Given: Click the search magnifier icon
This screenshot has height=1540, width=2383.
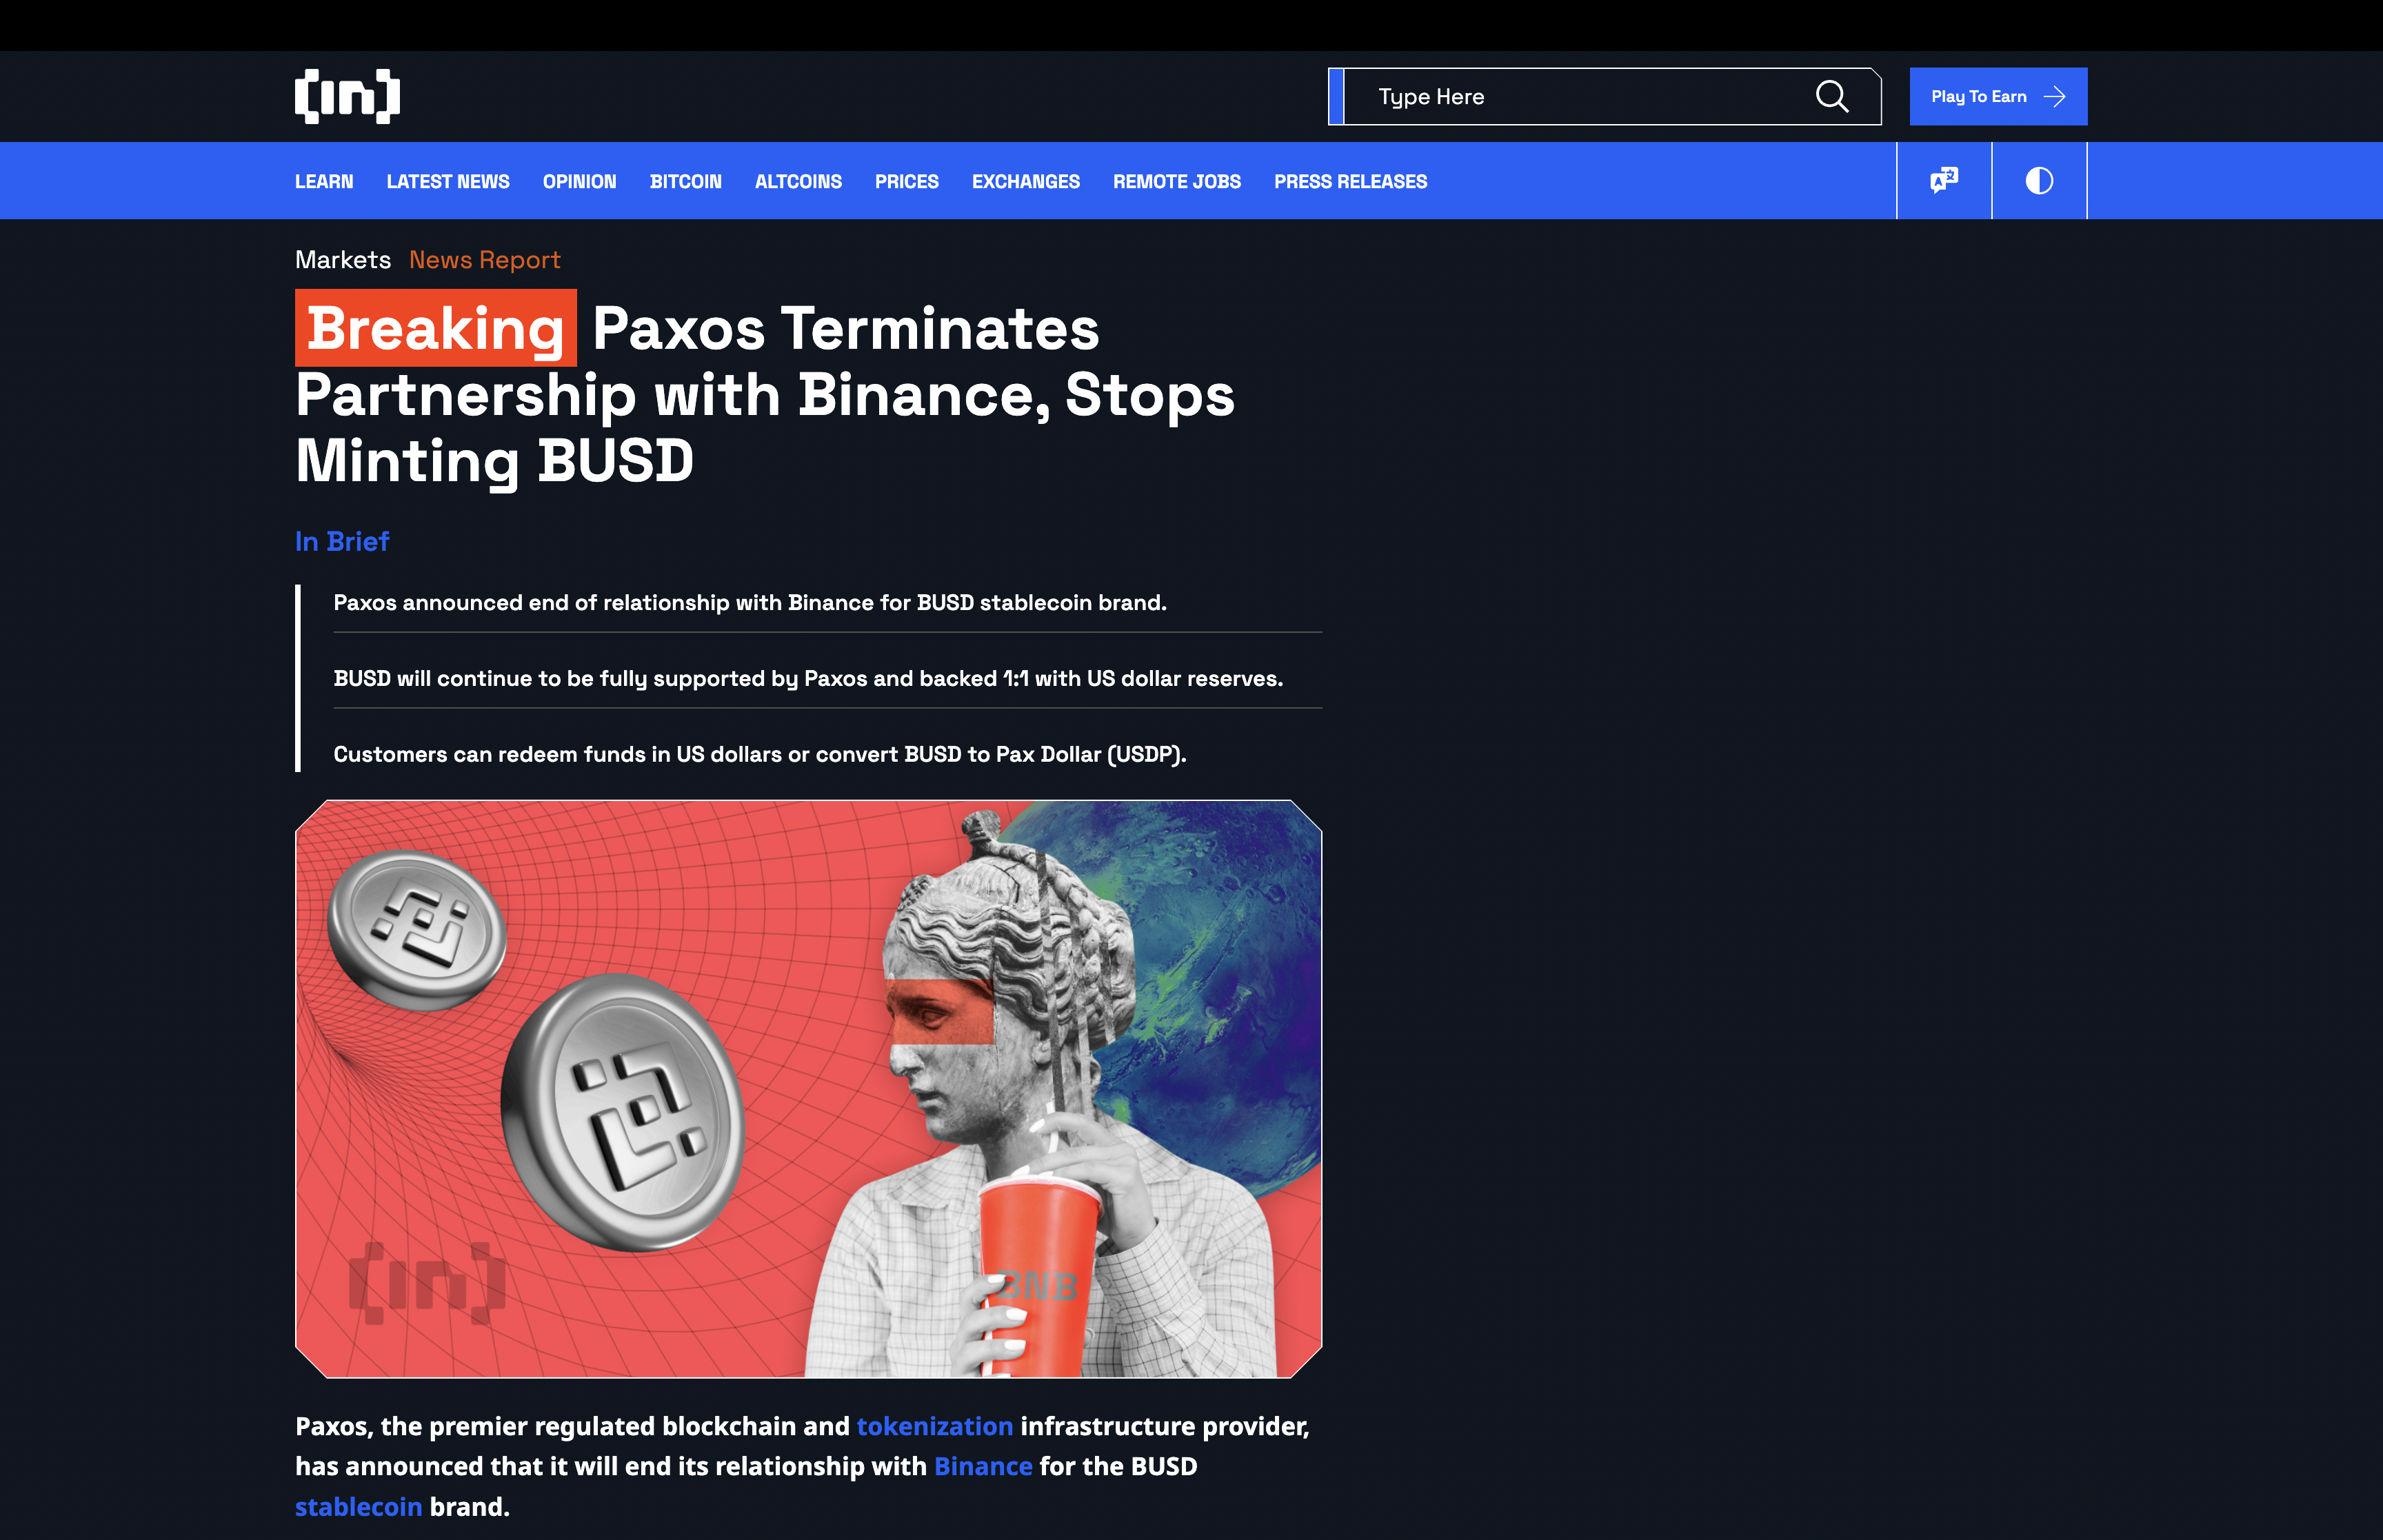Looking at the screenshot, I should tap(1831, 96).
